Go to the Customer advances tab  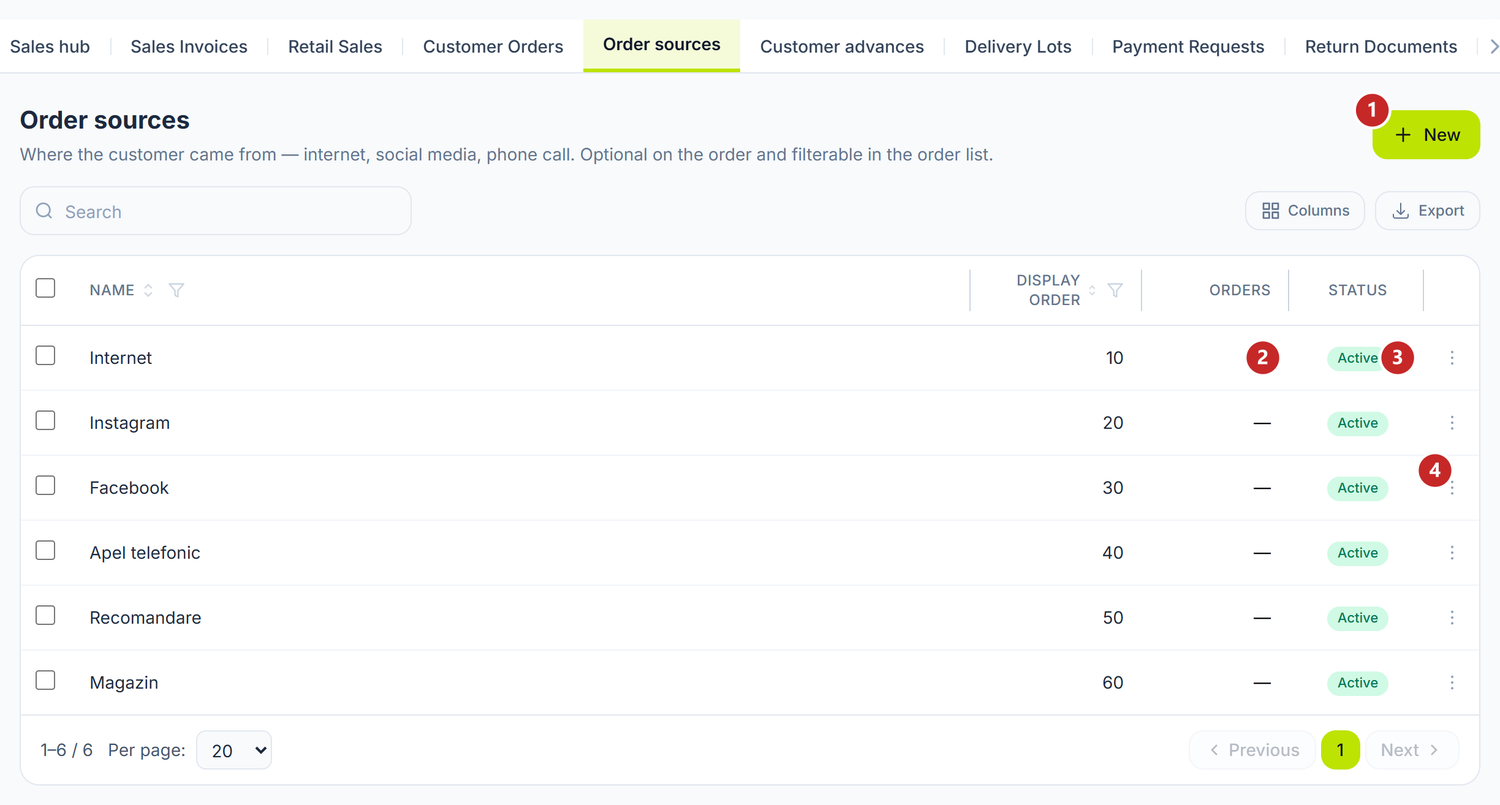pos(842,46)
